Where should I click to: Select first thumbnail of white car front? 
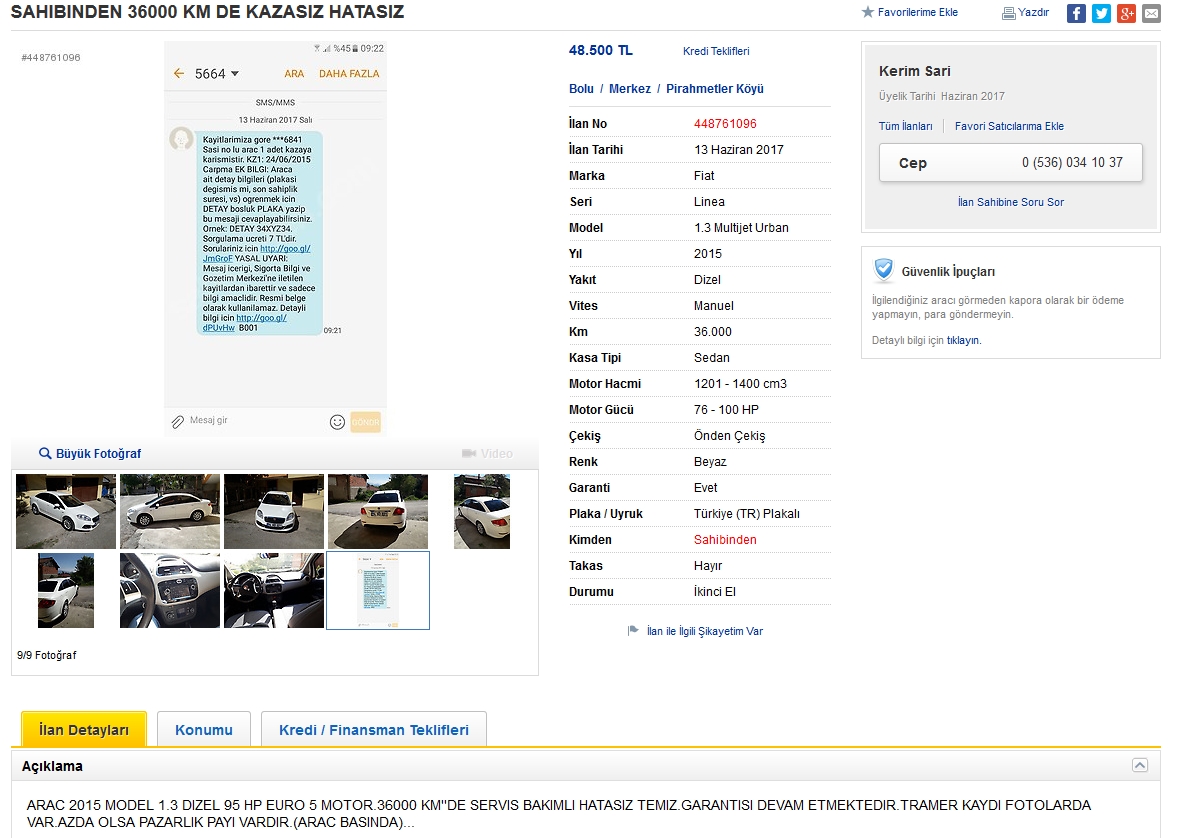pos(66,511)
